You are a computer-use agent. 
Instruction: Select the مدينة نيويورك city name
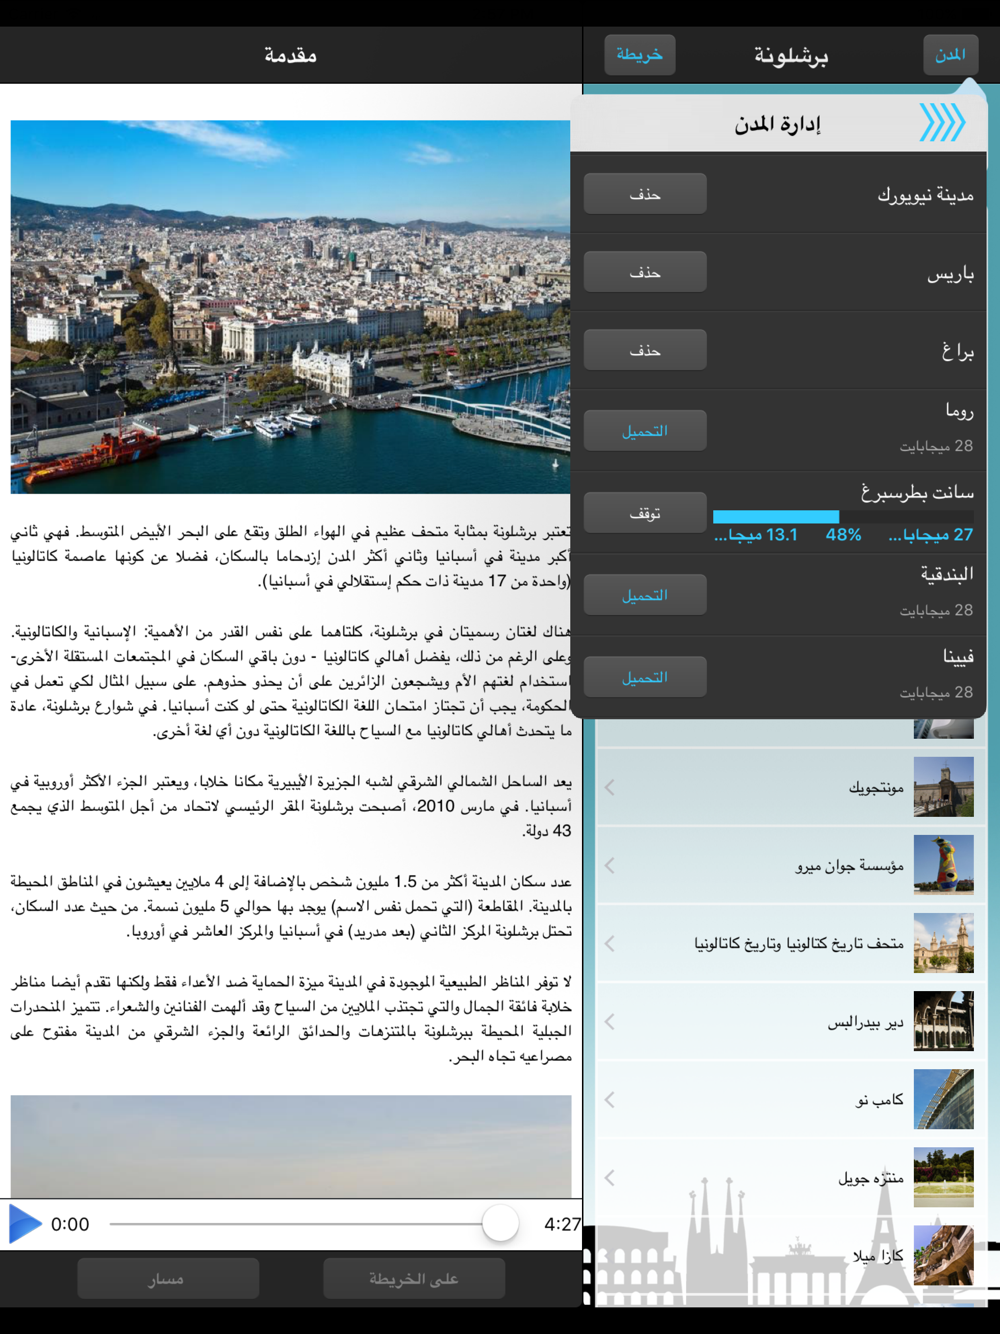pyautogui.click(x=925, y=195)
